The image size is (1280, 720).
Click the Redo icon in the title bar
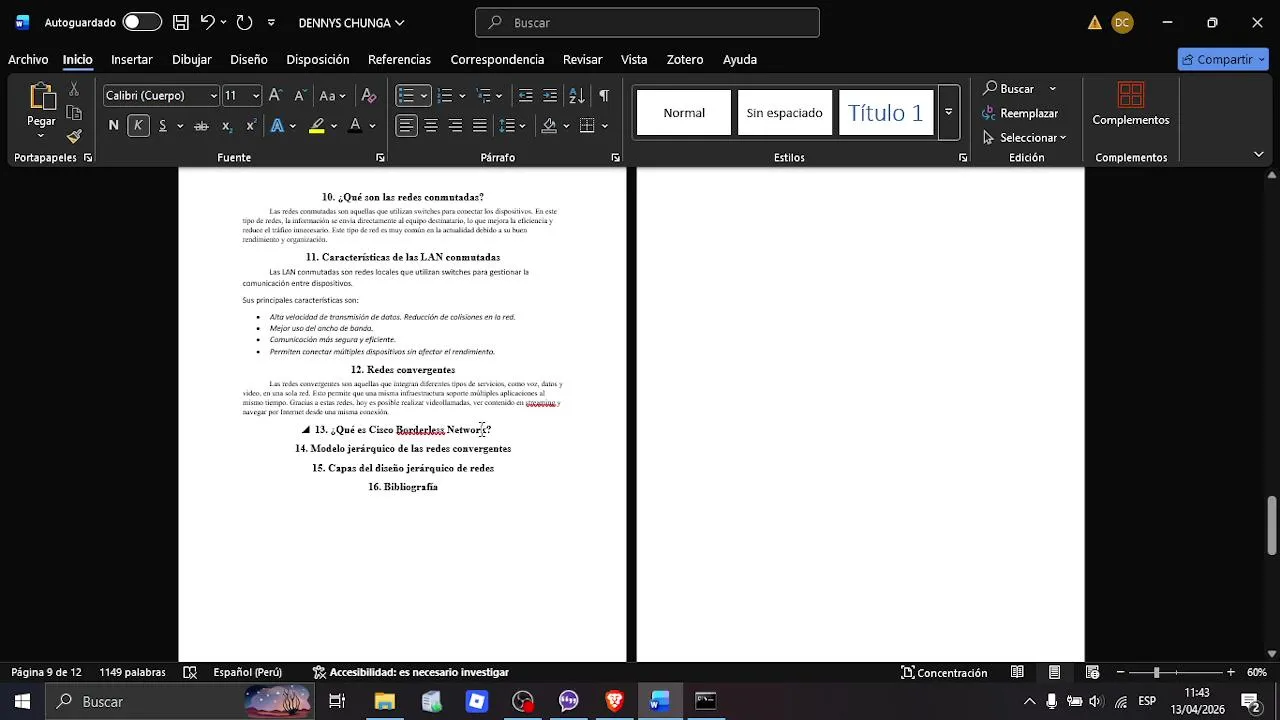point(244,22)
